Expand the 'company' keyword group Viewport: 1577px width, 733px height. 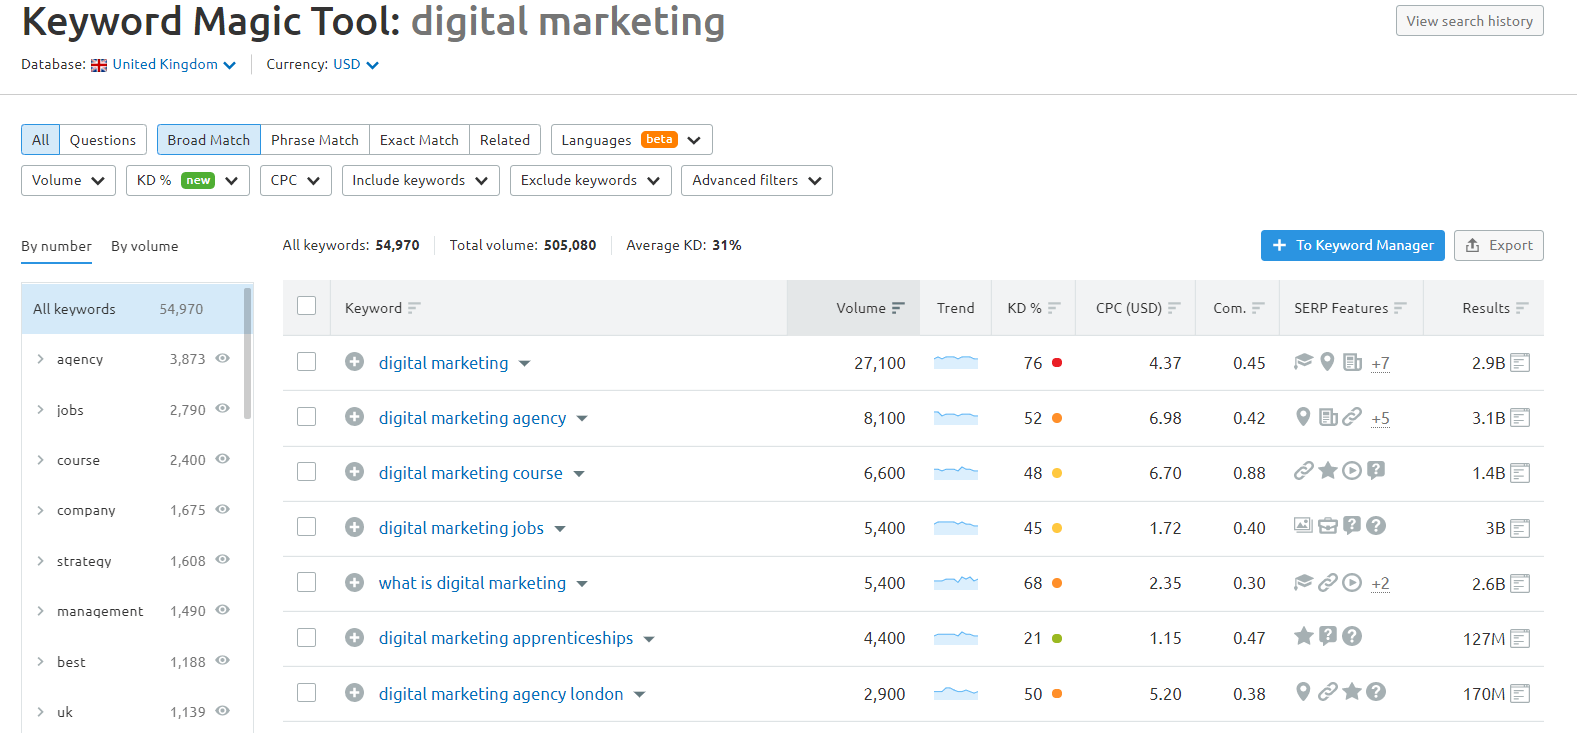[40, 510]
